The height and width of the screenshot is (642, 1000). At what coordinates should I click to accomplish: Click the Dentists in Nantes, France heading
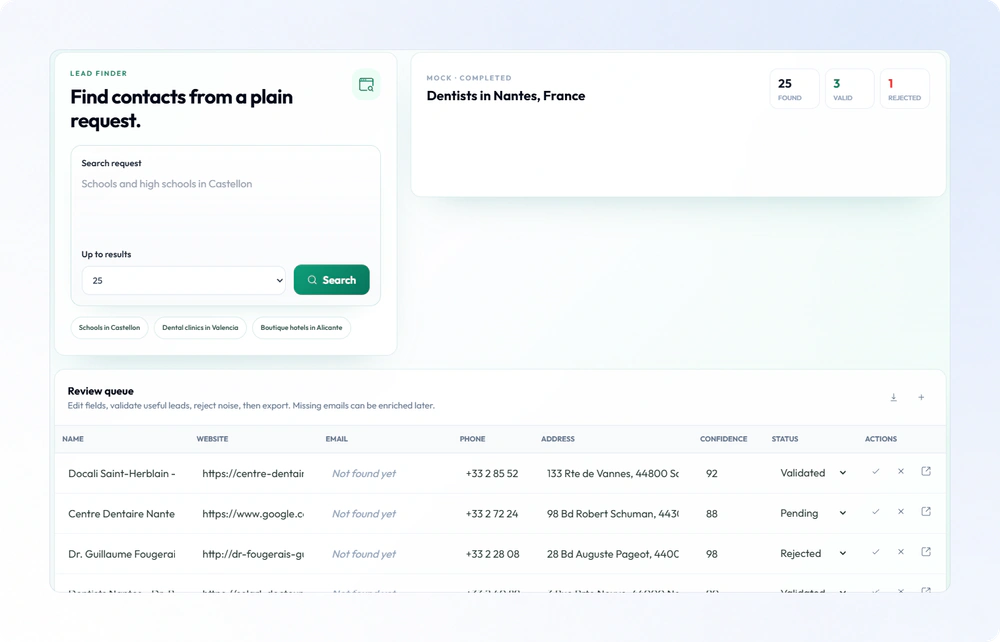click(506, 96)
